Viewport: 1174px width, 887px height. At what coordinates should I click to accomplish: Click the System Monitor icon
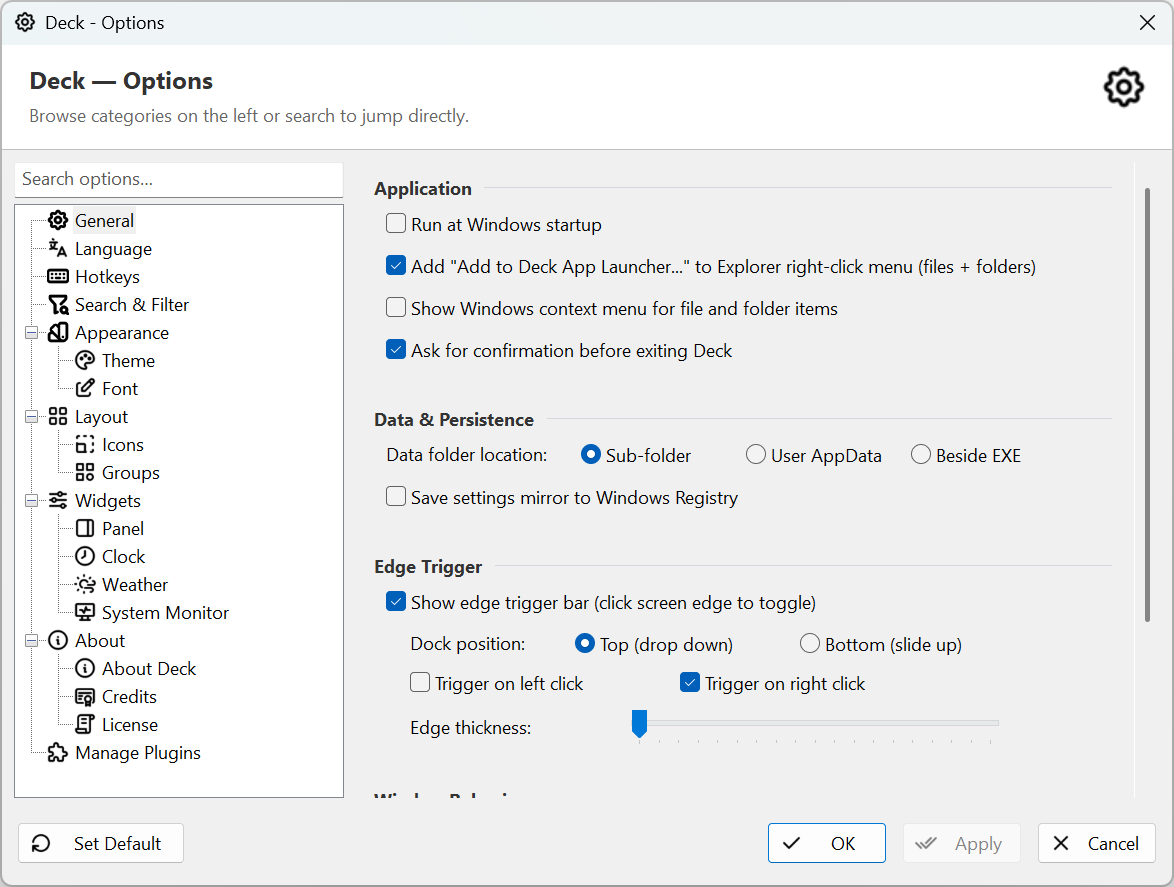pyautogui.click(x=85, y=612)
